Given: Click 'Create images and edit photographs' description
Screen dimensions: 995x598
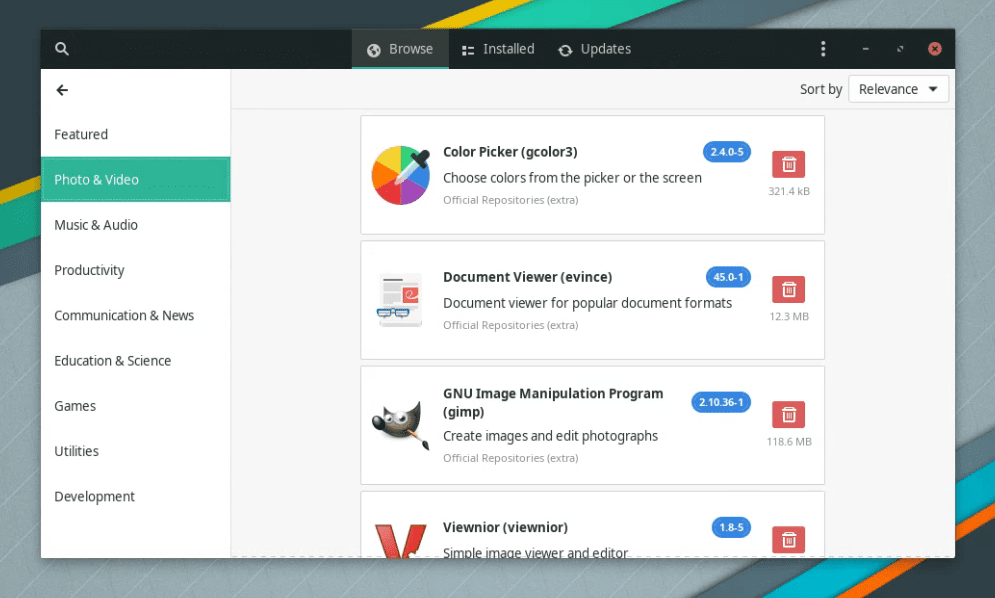Looking at the screenshot, I should pyautogui.click(x=550, y=436).
